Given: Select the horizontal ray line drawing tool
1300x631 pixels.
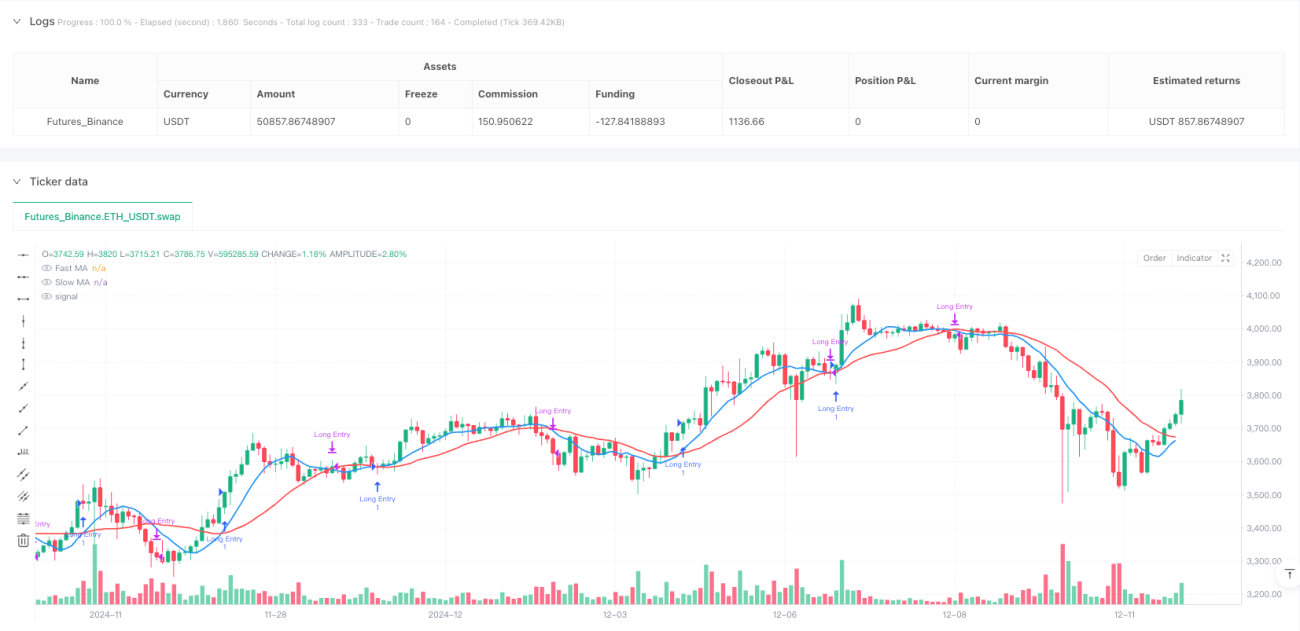Looking at the screenshot, I should coord(24,277).
